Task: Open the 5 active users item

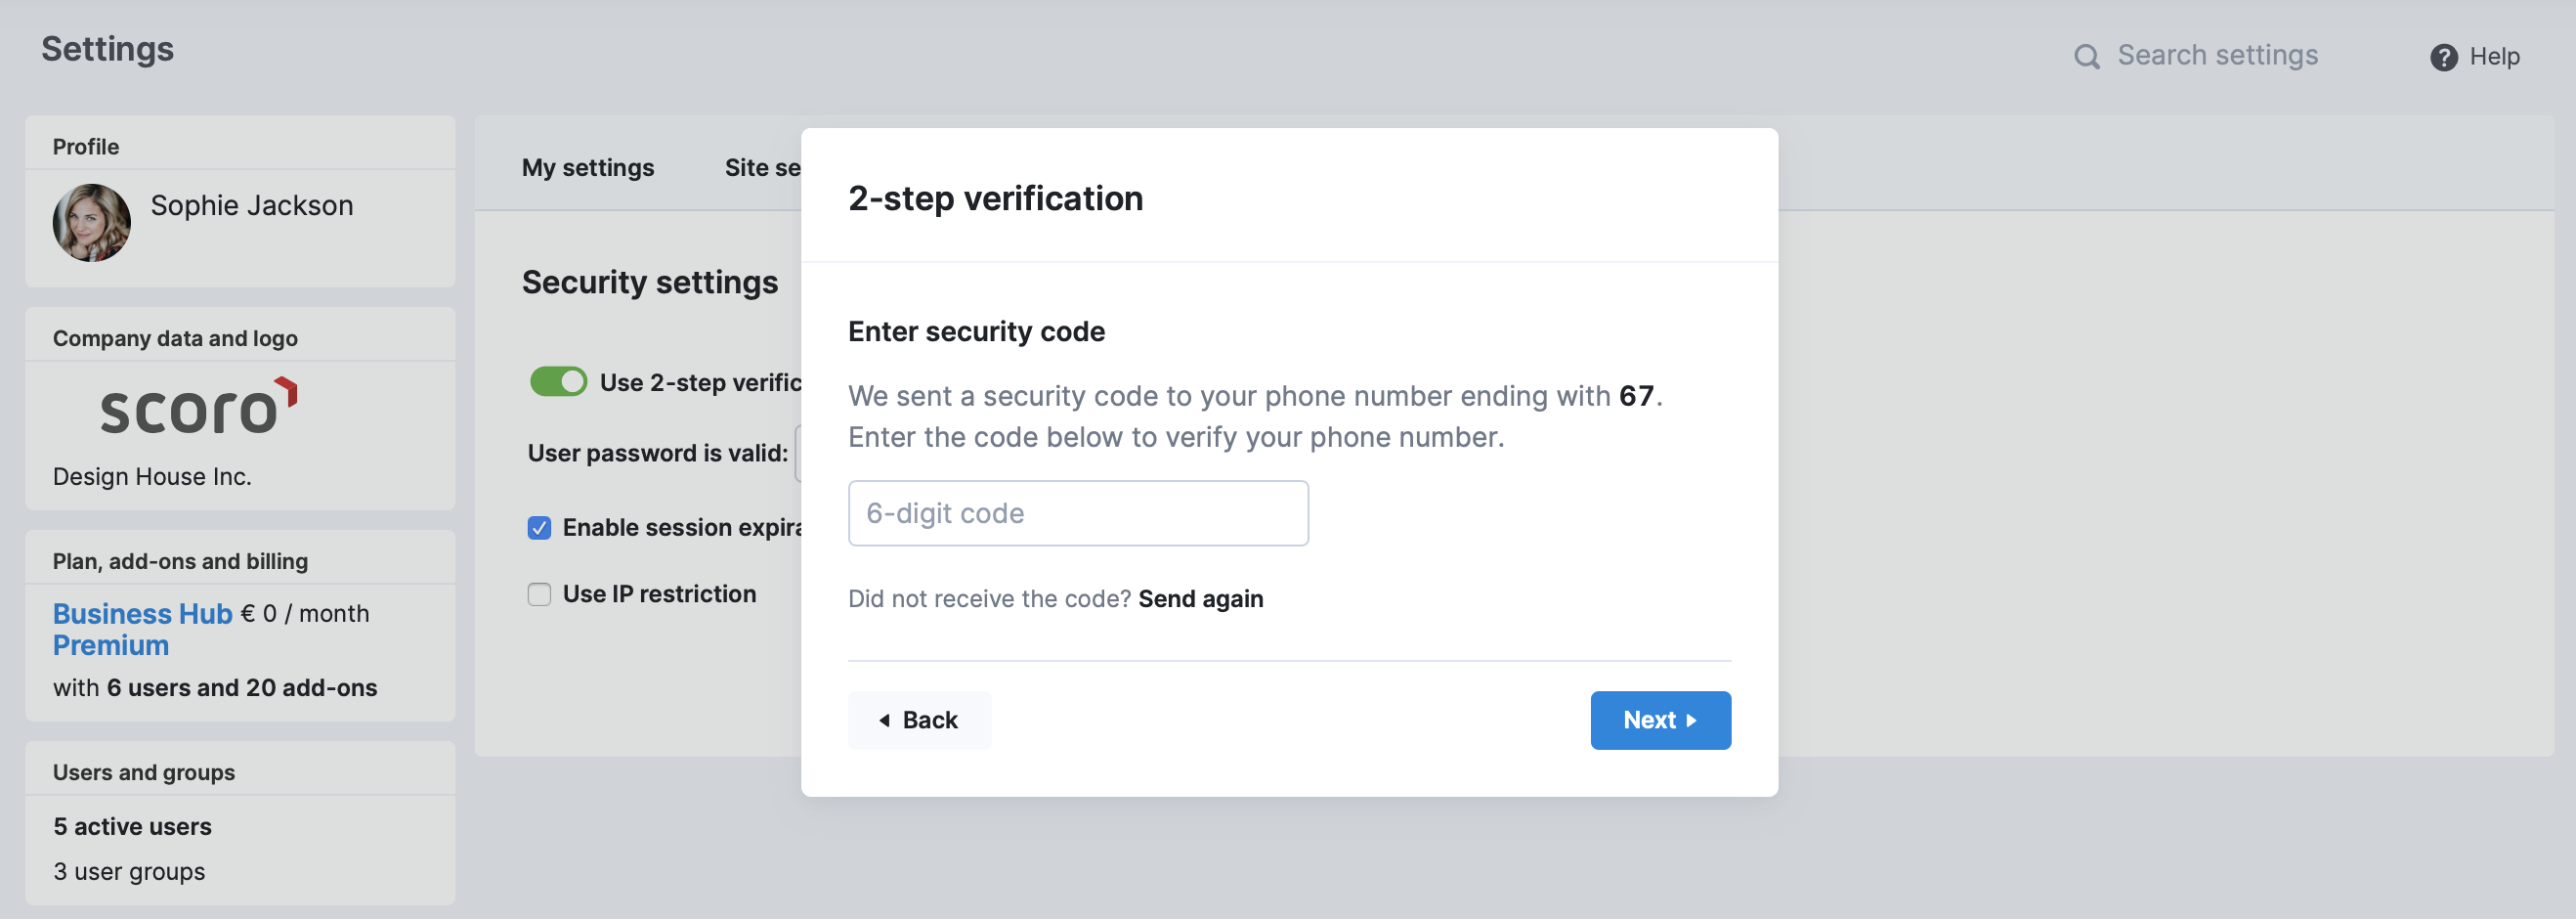Action: [x=132, y=826]
